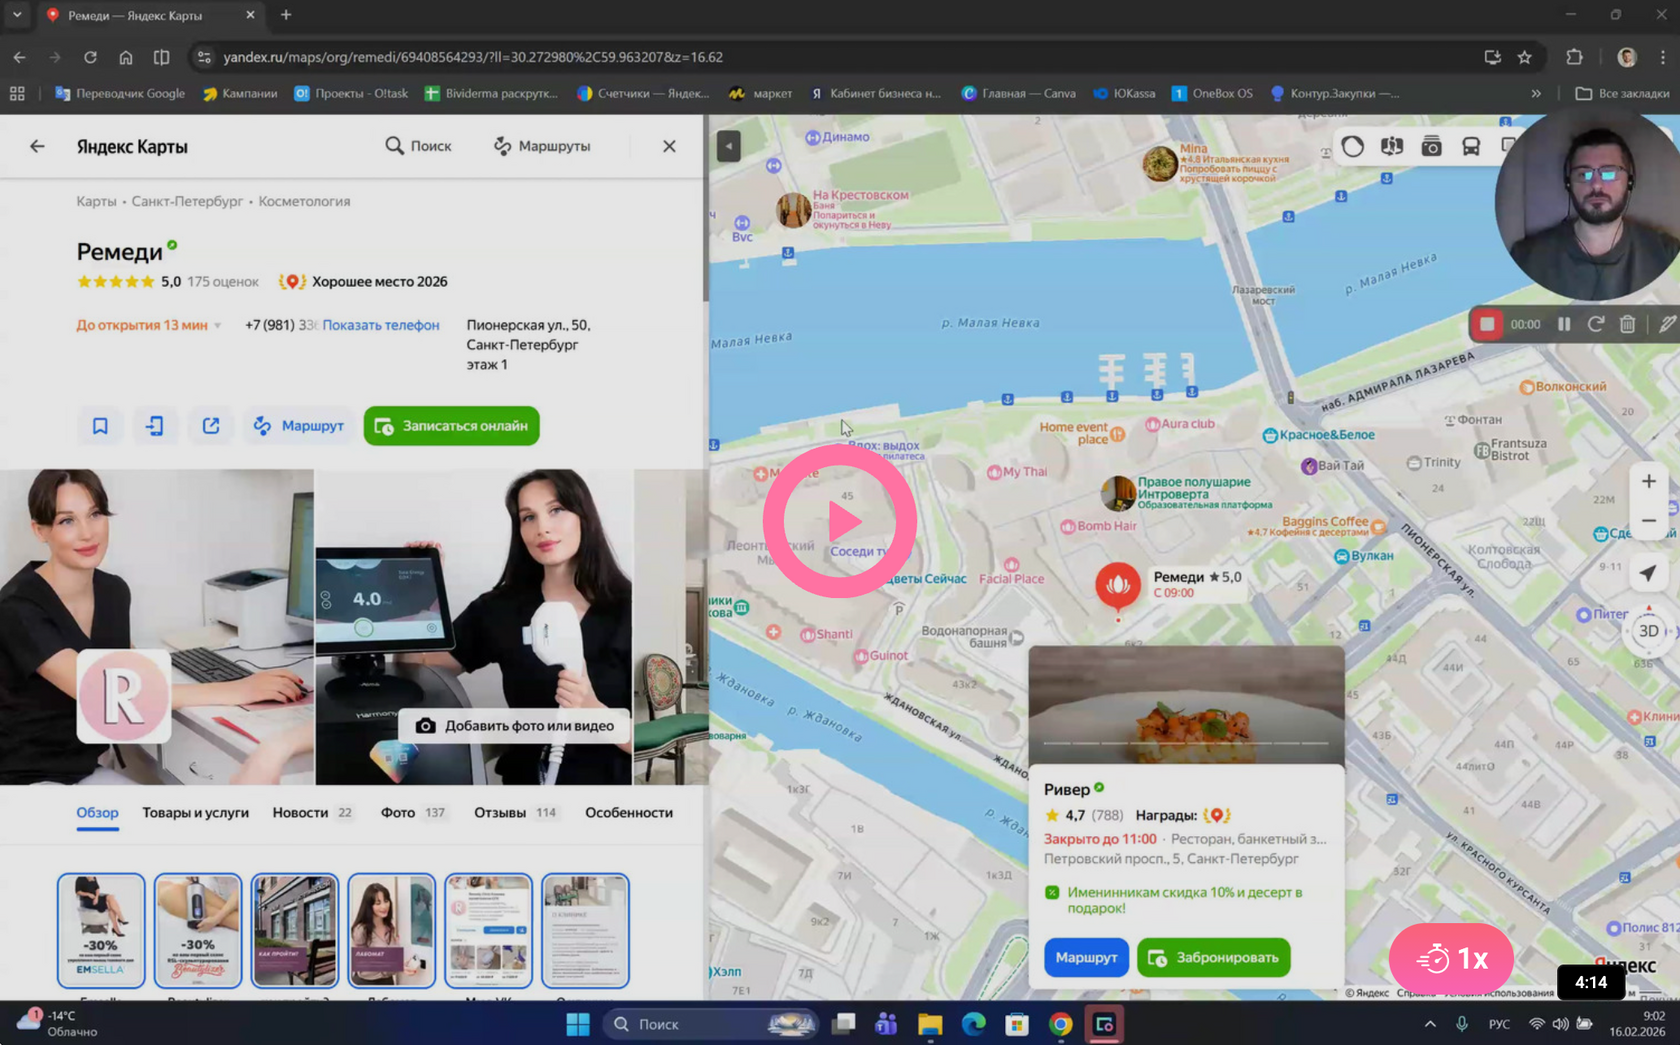Click Забронировать in the Ривер card
Image resolution: width=1680 pixels, height=1045 pixels.
(x=1214, y=958)
